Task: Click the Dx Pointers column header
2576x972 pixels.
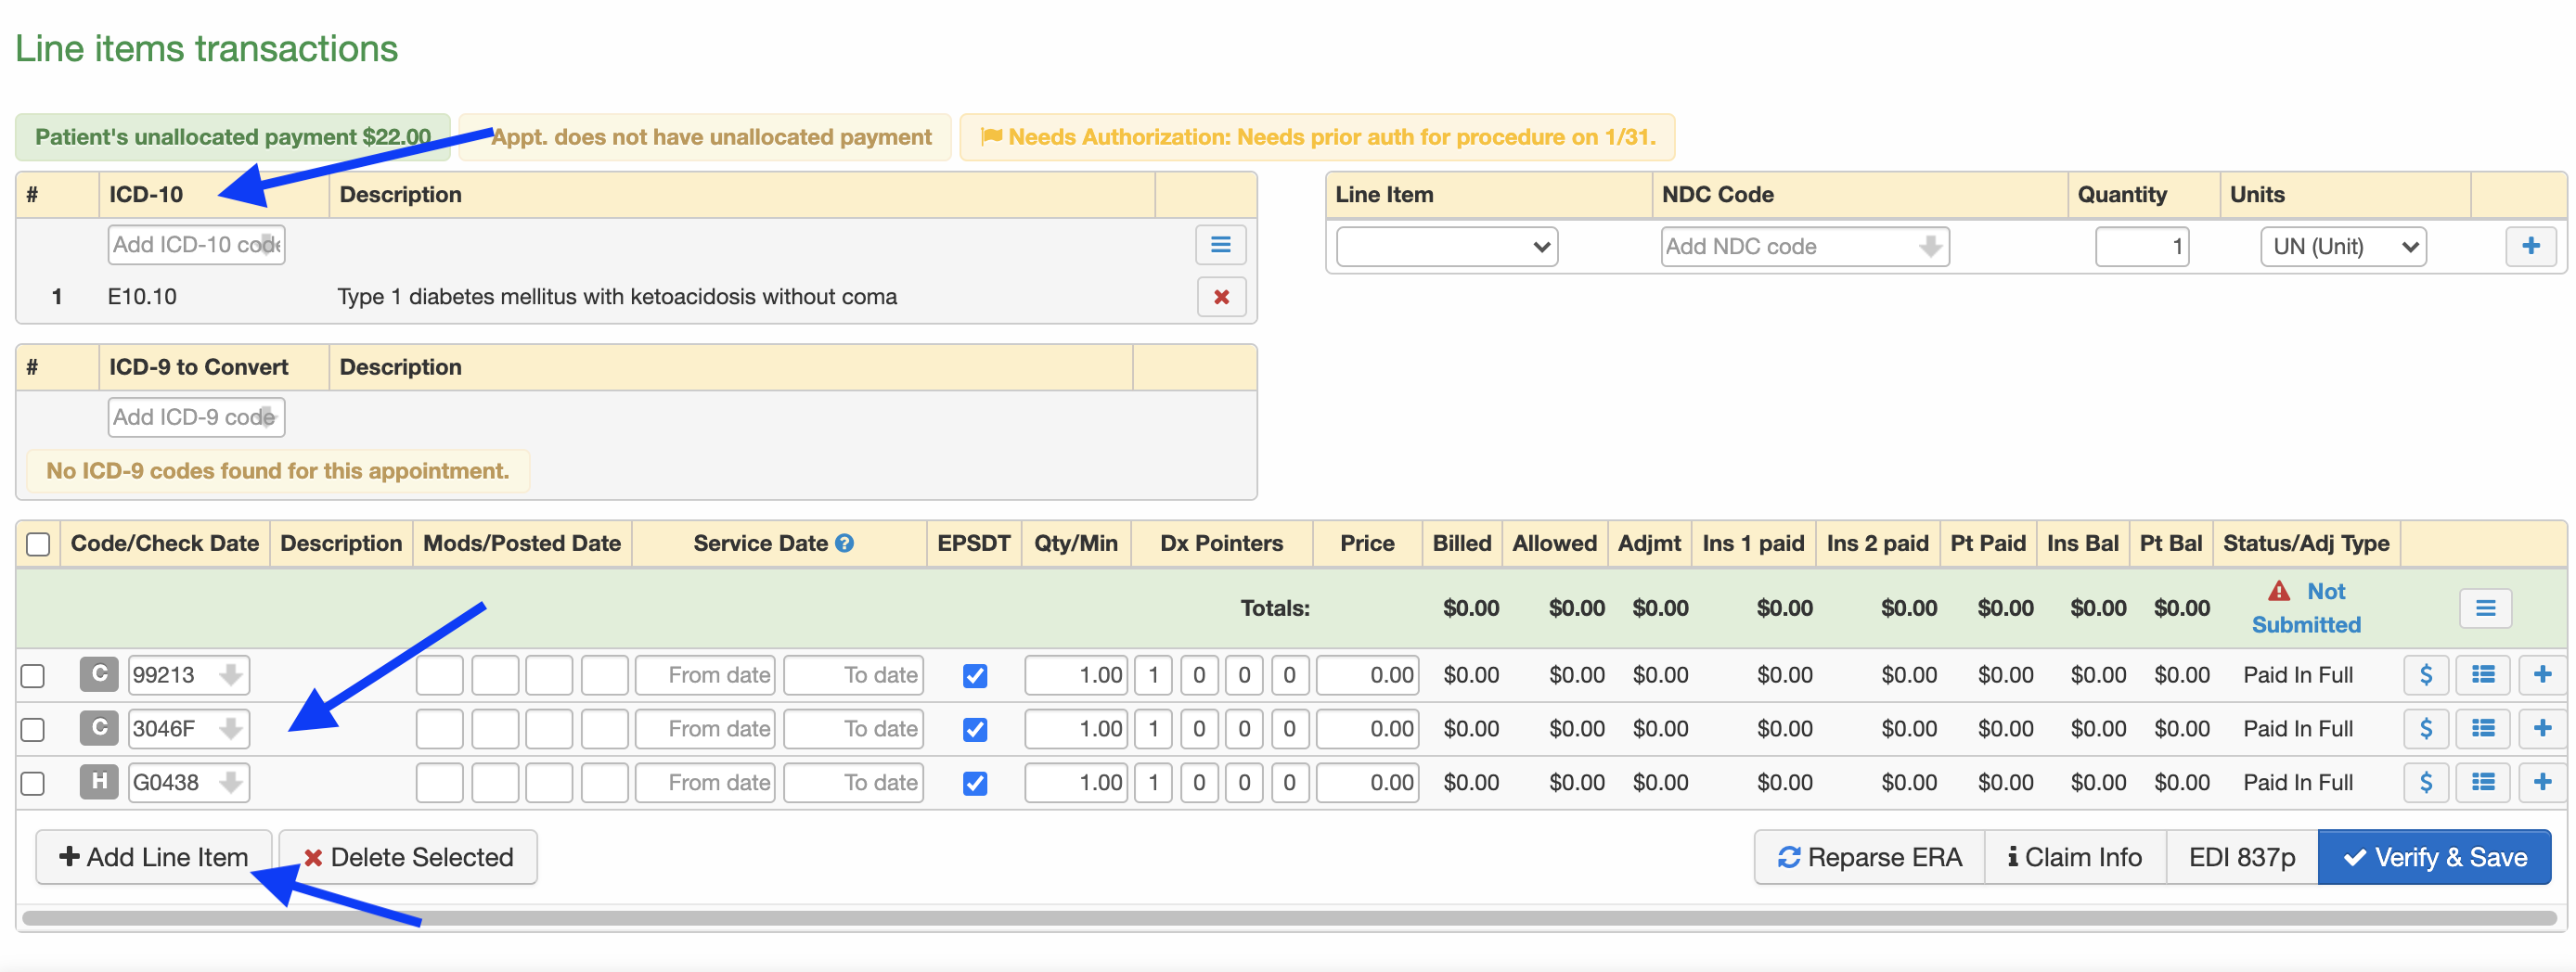Action: coord(1221,544)
